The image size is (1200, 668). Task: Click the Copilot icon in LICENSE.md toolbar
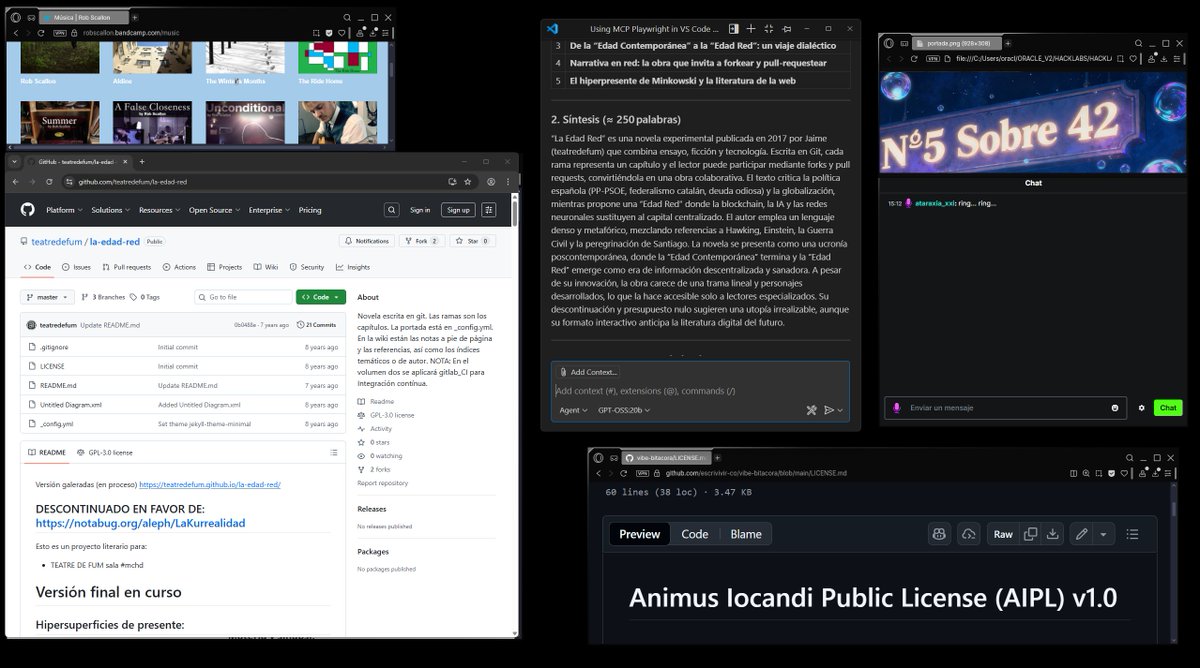(x=938, y=534)
